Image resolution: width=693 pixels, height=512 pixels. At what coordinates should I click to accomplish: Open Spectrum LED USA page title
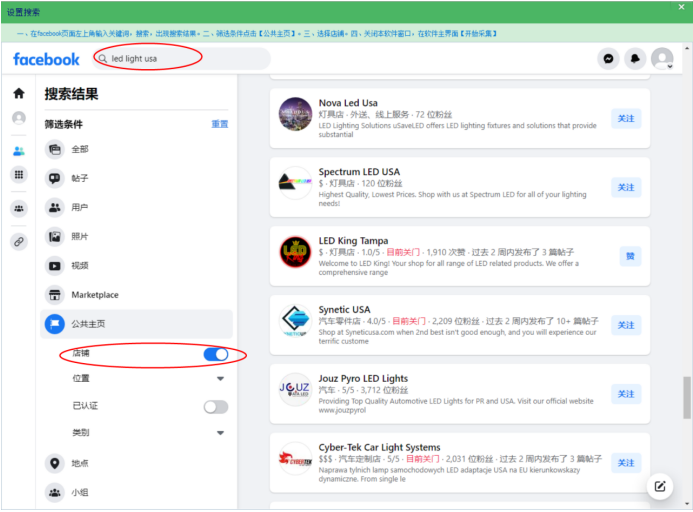tap(359, 172)
